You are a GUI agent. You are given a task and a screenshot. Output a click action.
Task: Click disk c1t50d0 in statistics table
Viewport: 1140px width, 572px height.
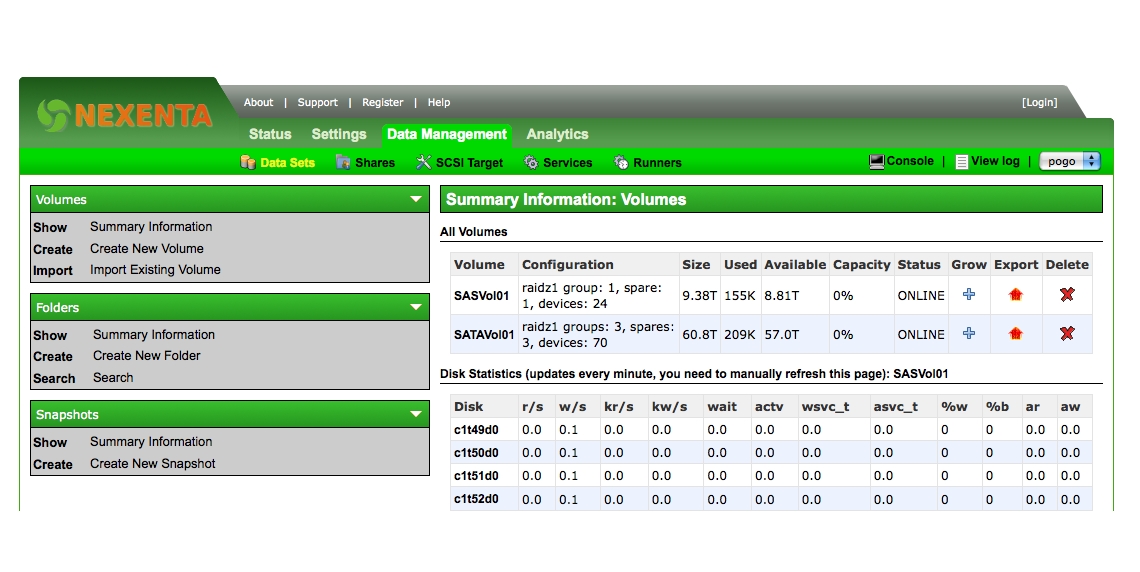tap(476, 453)
